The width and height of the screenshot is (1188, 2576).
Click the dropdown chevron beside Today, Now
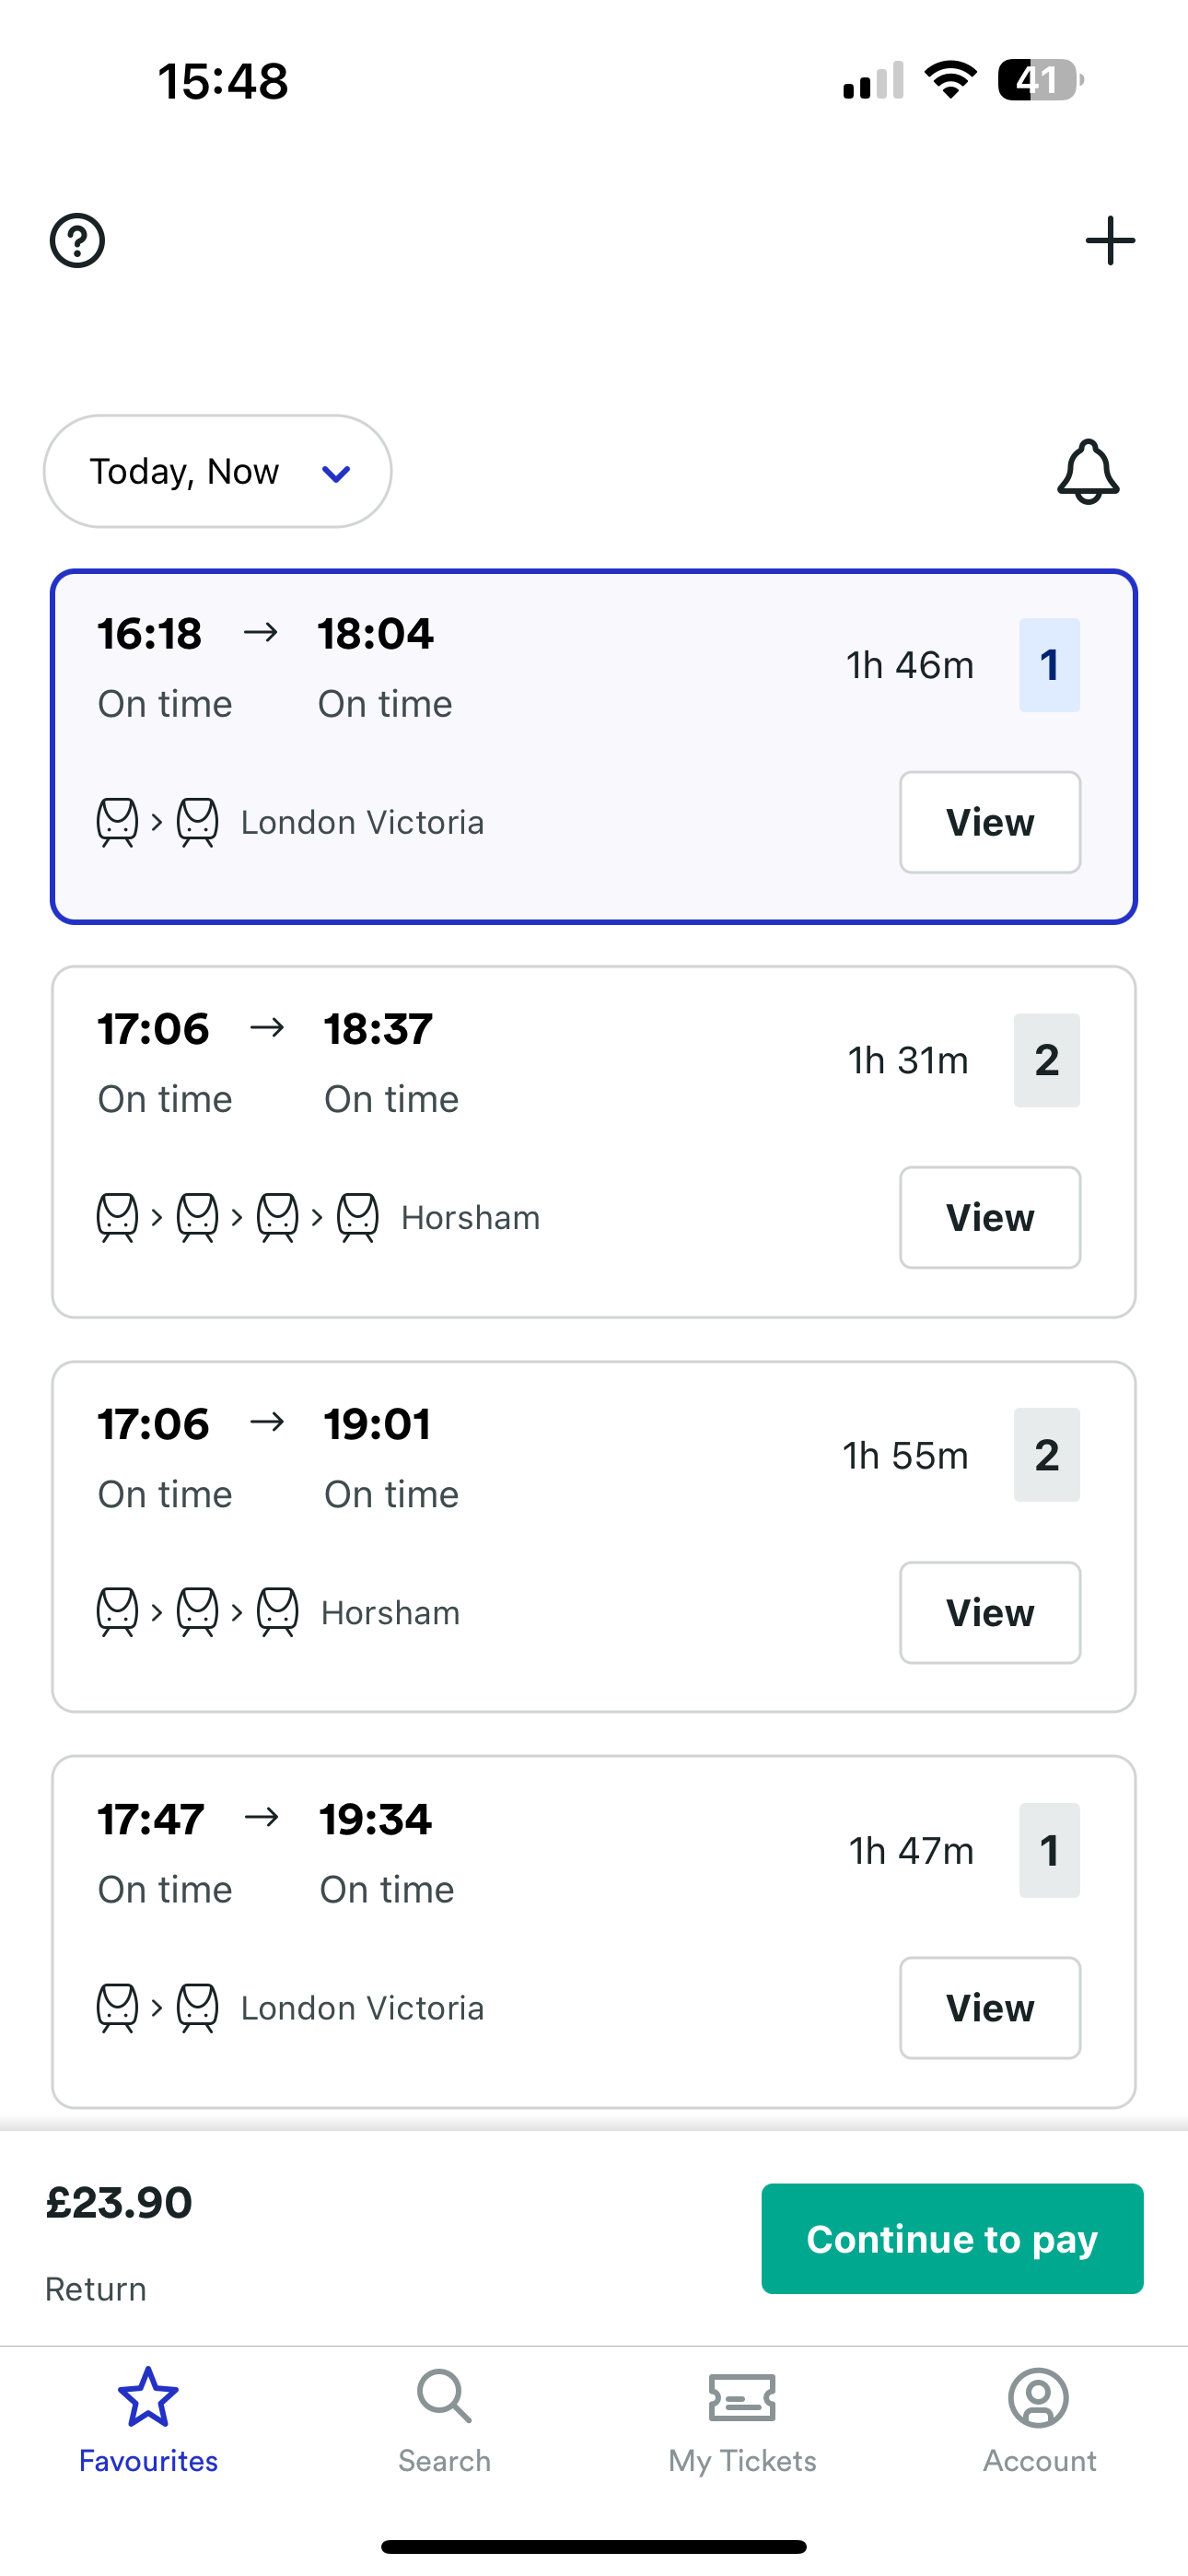pyautogui.click(x=336, y=473)
